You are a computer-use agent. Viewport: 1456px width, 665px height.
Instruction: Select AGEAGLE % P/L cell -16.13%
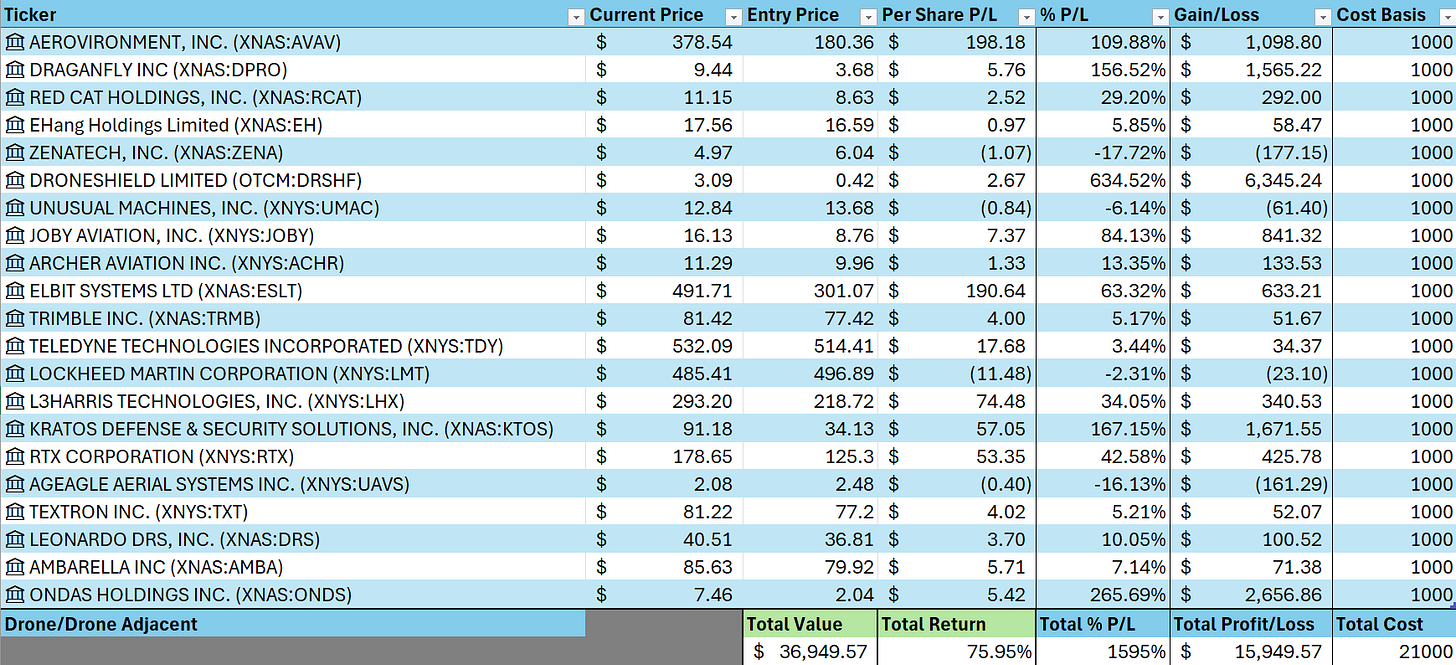(x=1104, y=484)
